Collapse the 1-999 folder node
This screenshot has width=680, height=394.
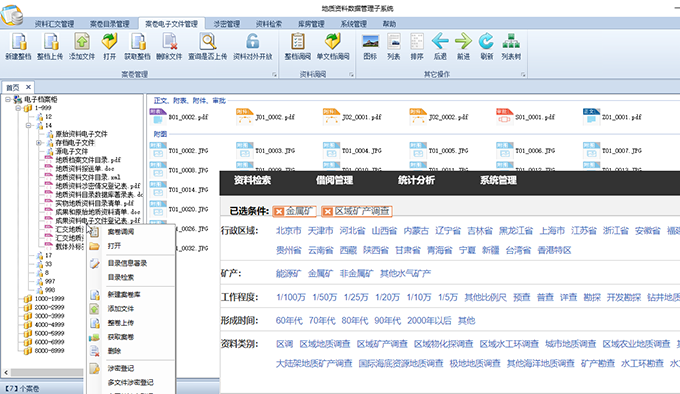(x=18, y=108)
